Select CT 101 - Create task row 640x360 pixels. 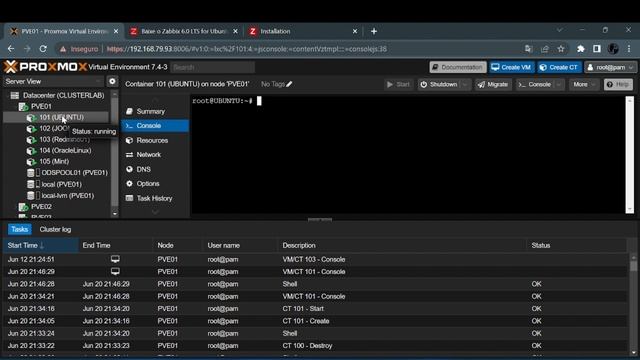(316, 321)
